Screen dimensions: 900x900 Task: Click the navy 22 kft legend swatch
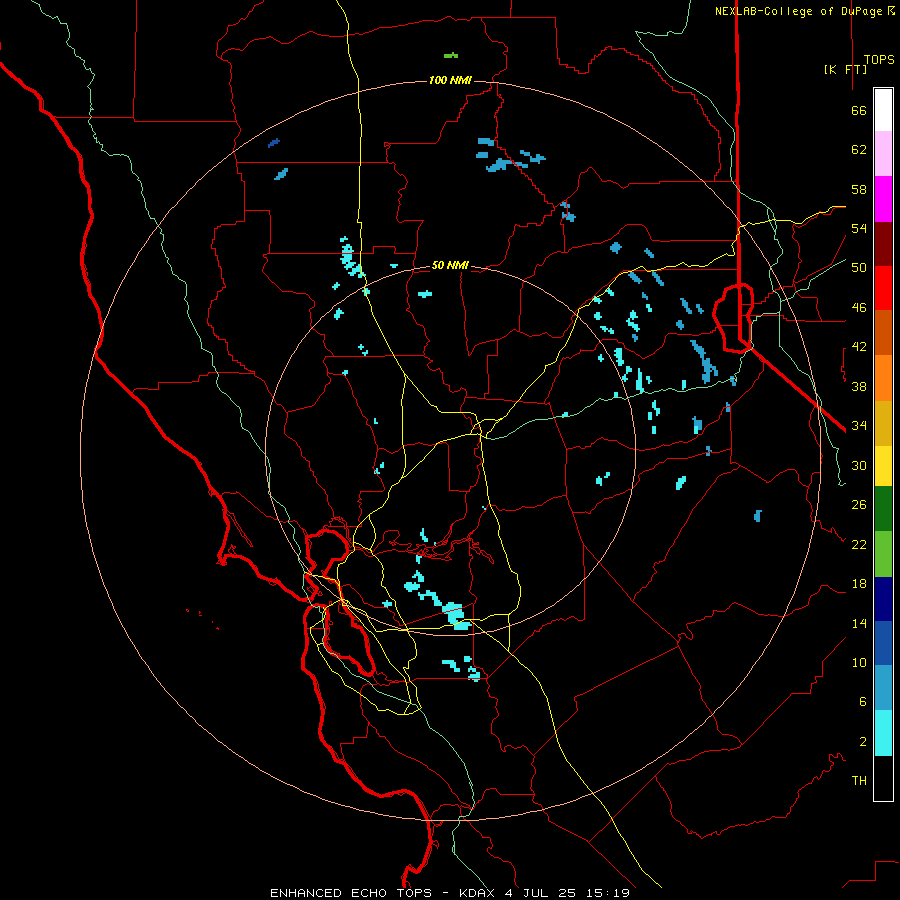click(x=883, y=599)
